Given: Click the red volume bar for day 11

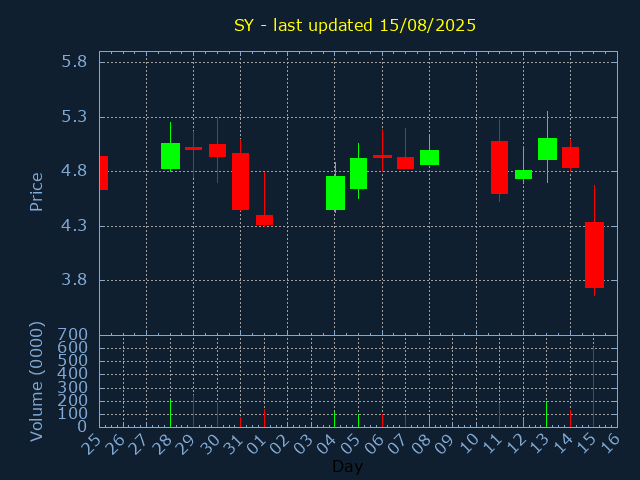Looking at the screenshot, I should pos(499,415).
